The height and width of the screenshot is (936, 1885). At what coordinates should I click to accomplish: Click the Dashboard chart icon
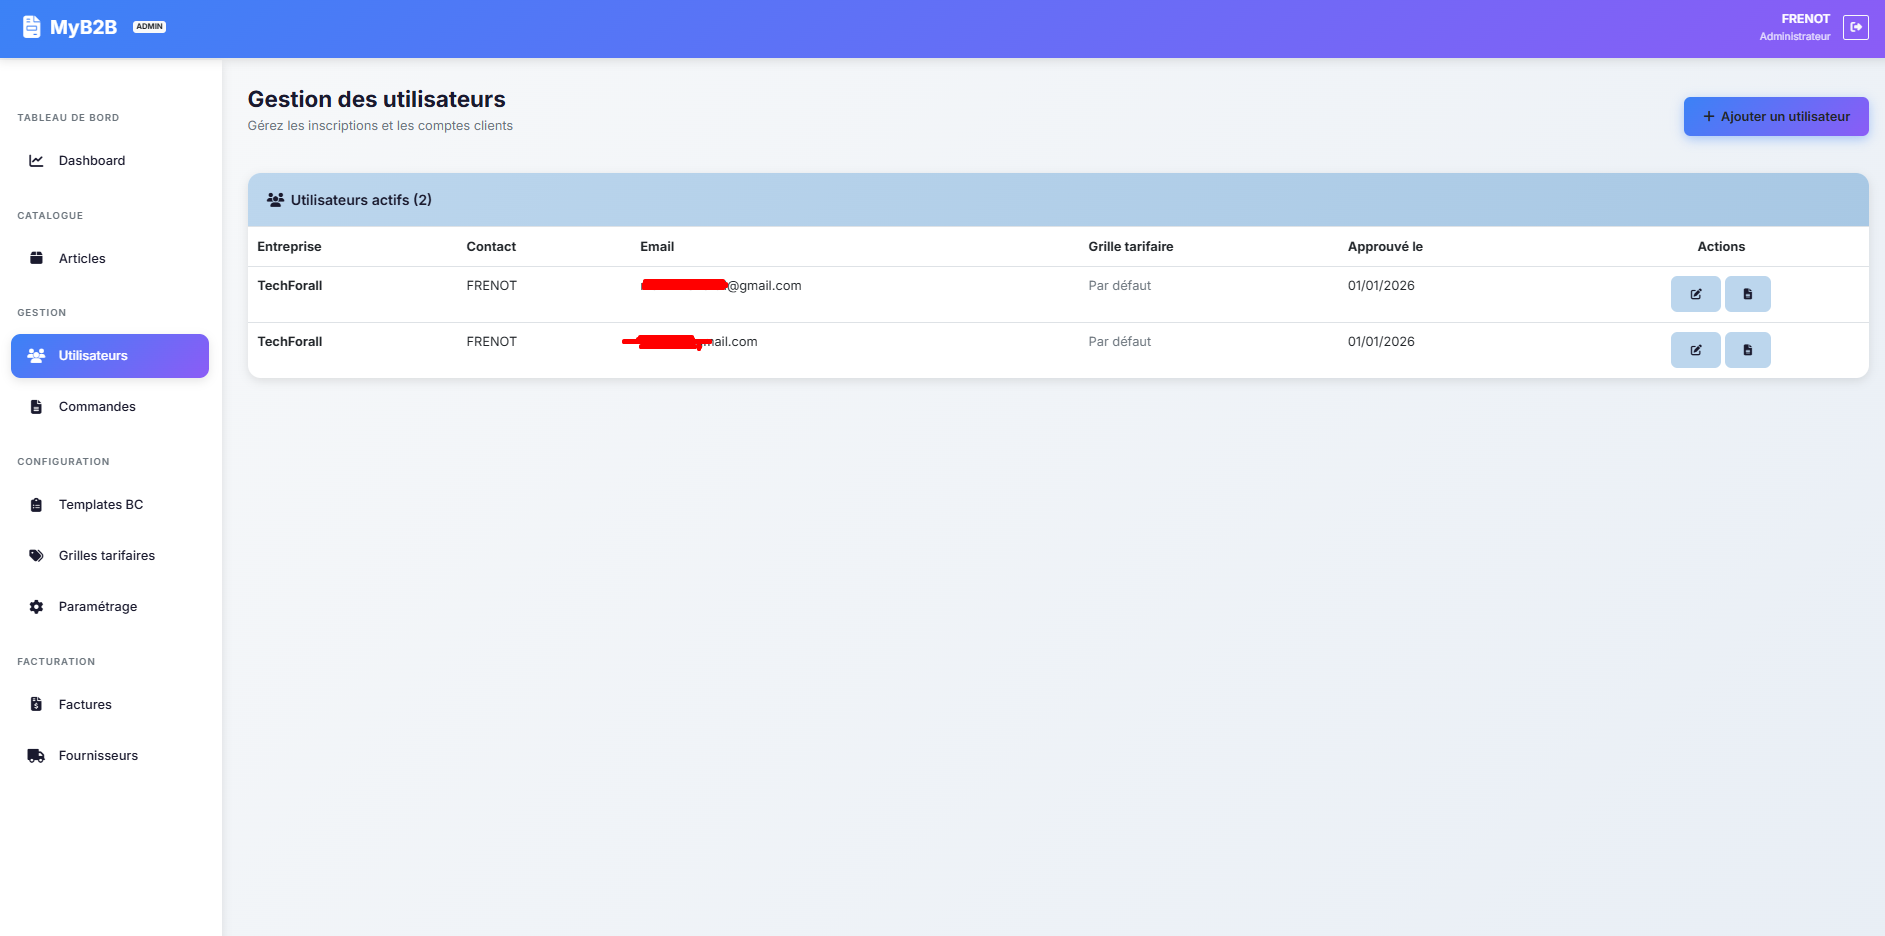(x=36, y=161)
